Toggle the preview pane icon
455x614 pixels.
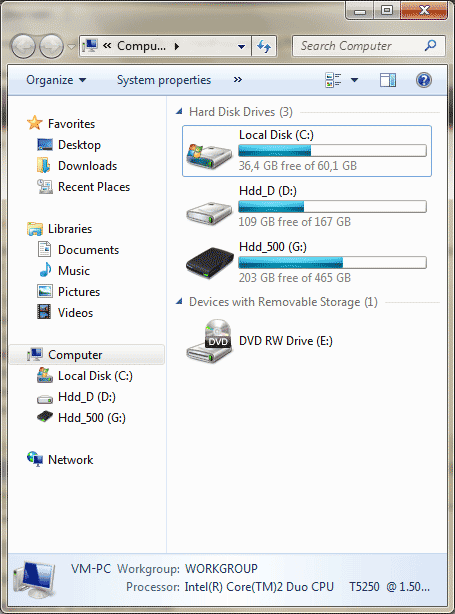(x=388, y=80)
